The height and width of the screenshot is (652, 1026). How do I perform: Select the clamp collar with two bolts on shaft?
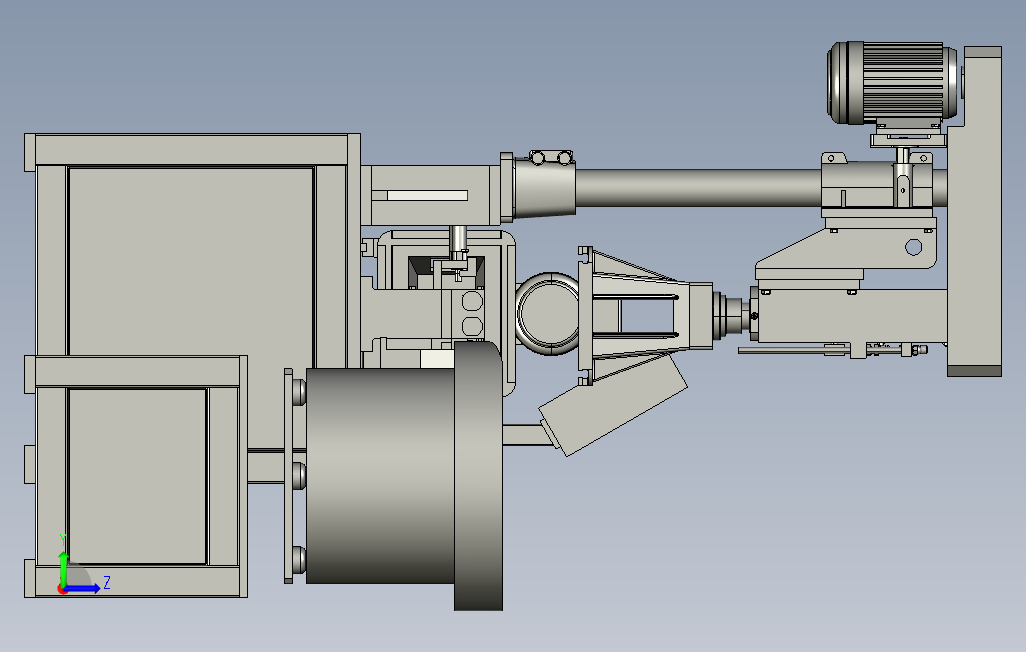544,185
